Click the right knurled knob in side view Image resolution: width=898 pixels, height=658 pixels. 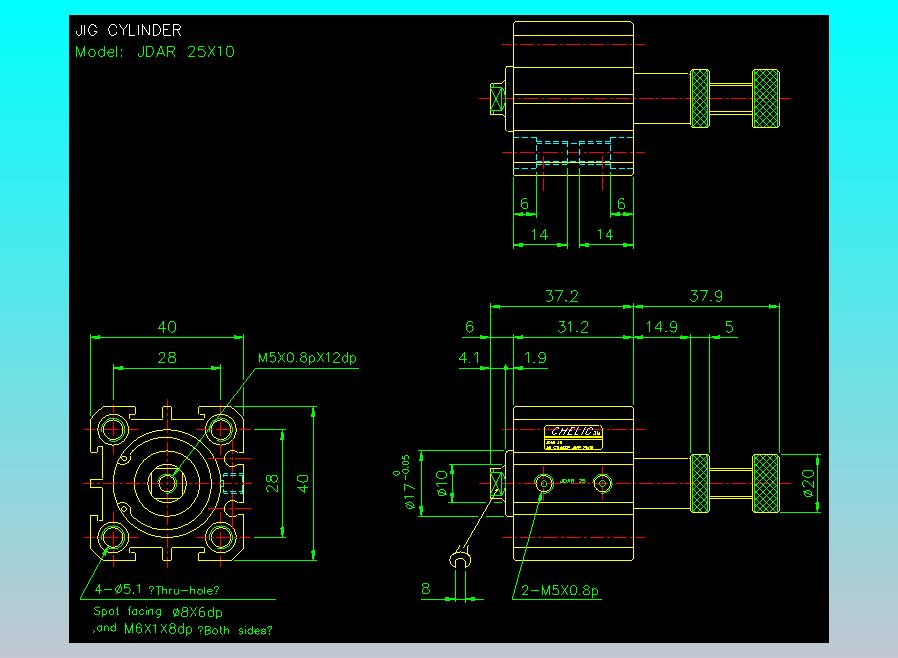pyautogui.click(x=766, y=483)
